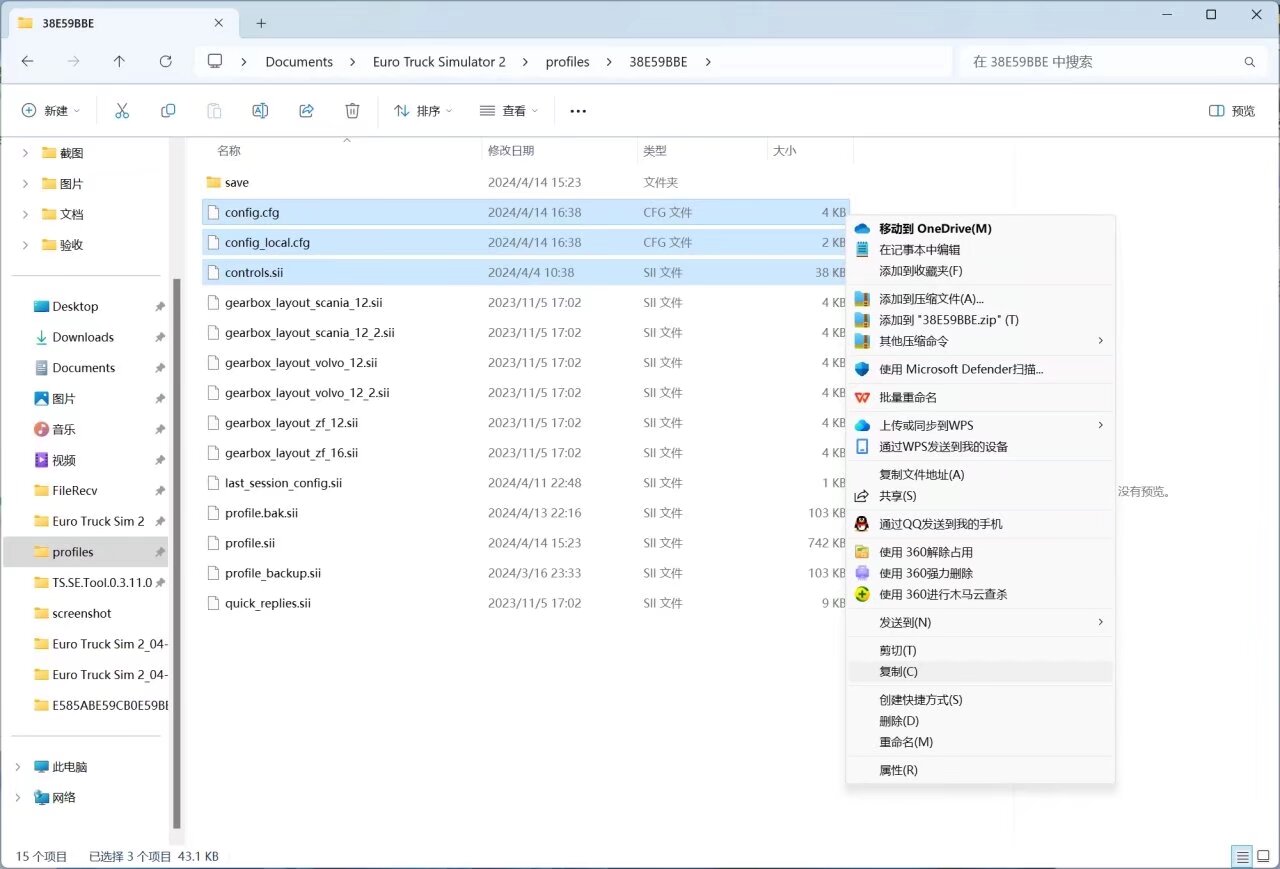Go up one folder level arrow
1280x869 pixels.
pyautogui.click(x=120, y=62)
